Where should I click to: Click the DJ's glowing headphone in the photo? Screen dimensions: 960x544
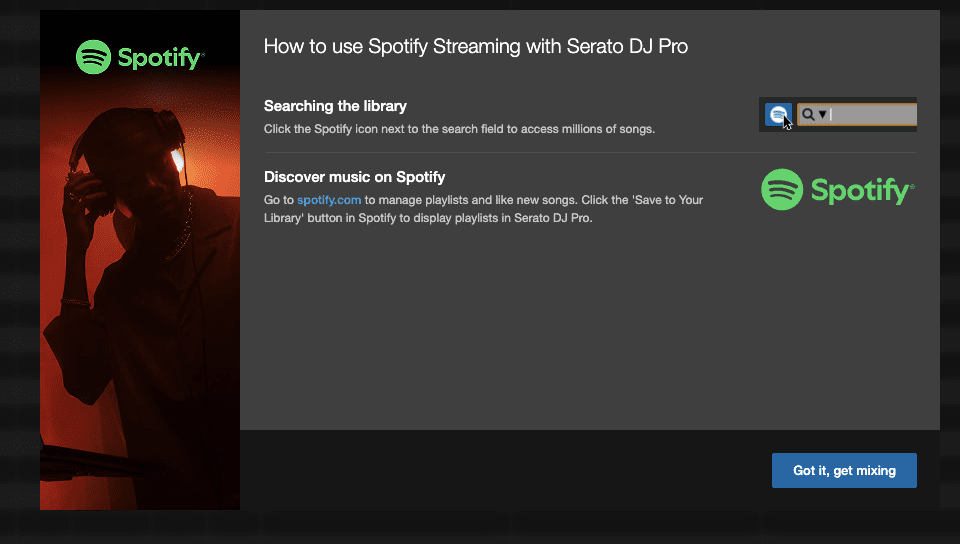[178, 160]
